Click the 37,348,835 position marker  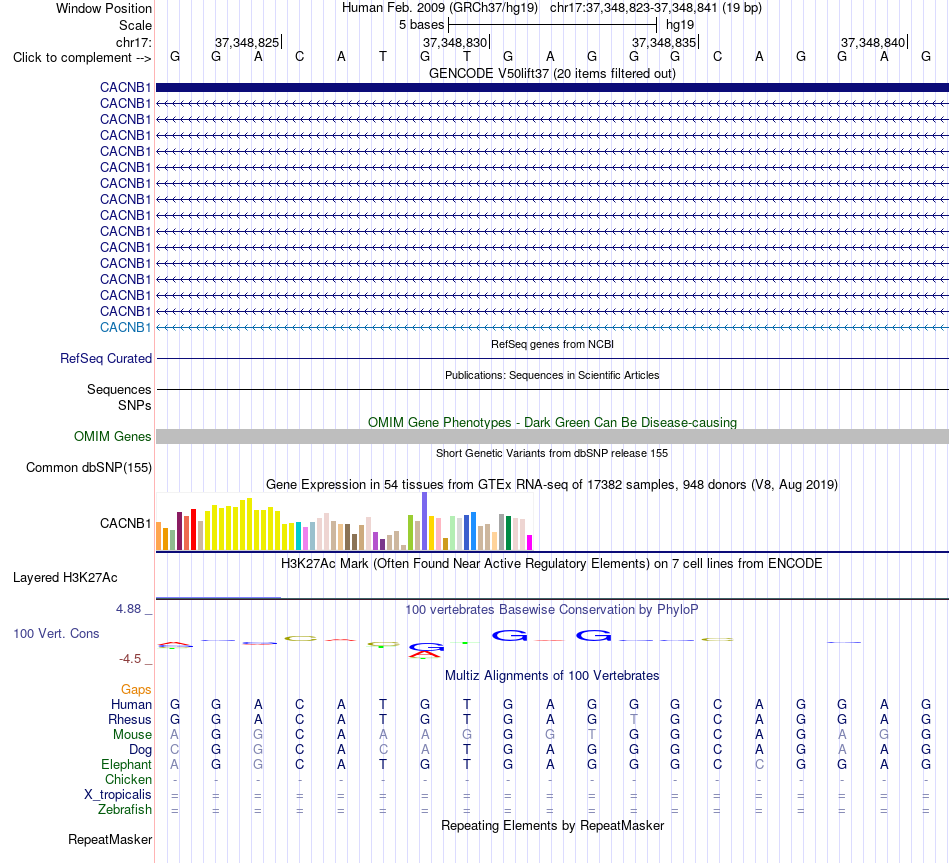(x=665, y=42)
